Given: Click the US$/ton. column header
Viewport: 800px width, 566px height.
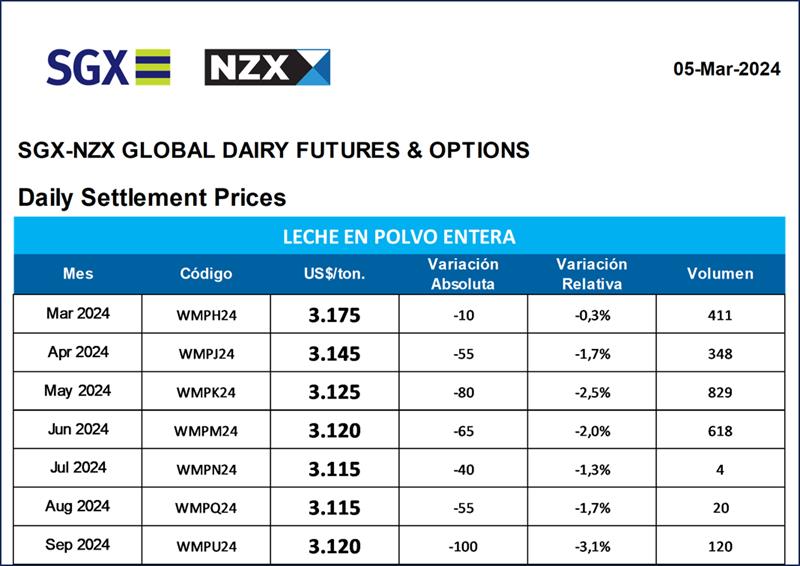Looking at the screenshot, I should coord(334,273).
